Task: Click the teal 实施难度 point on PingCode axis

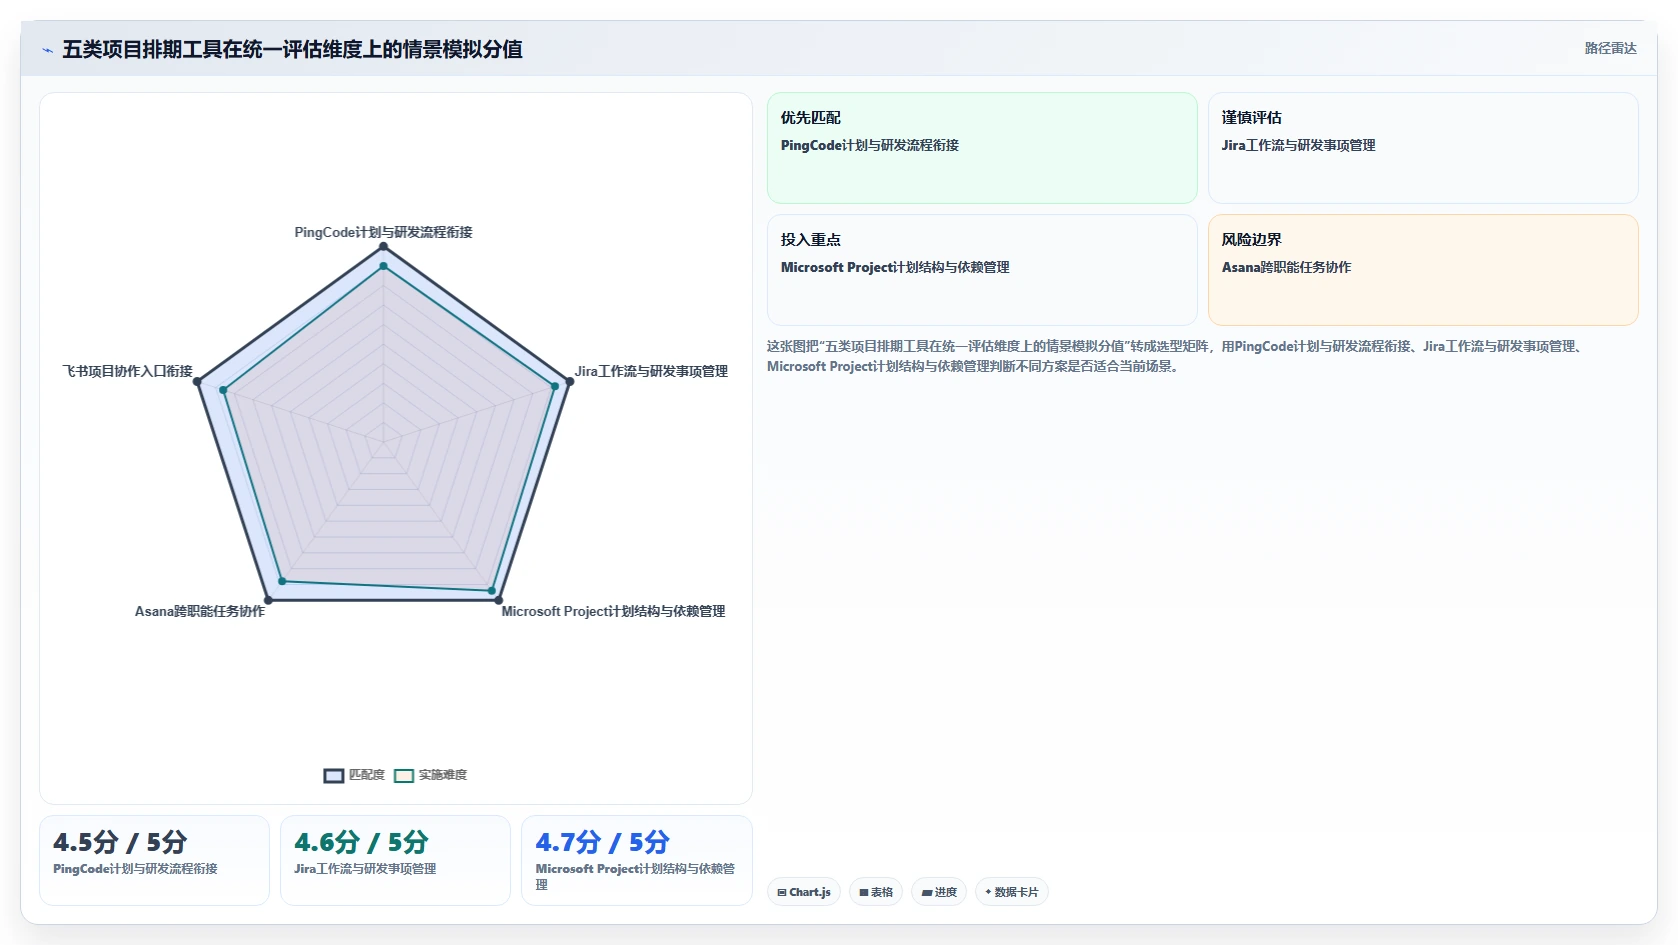Action: (383, 266)
